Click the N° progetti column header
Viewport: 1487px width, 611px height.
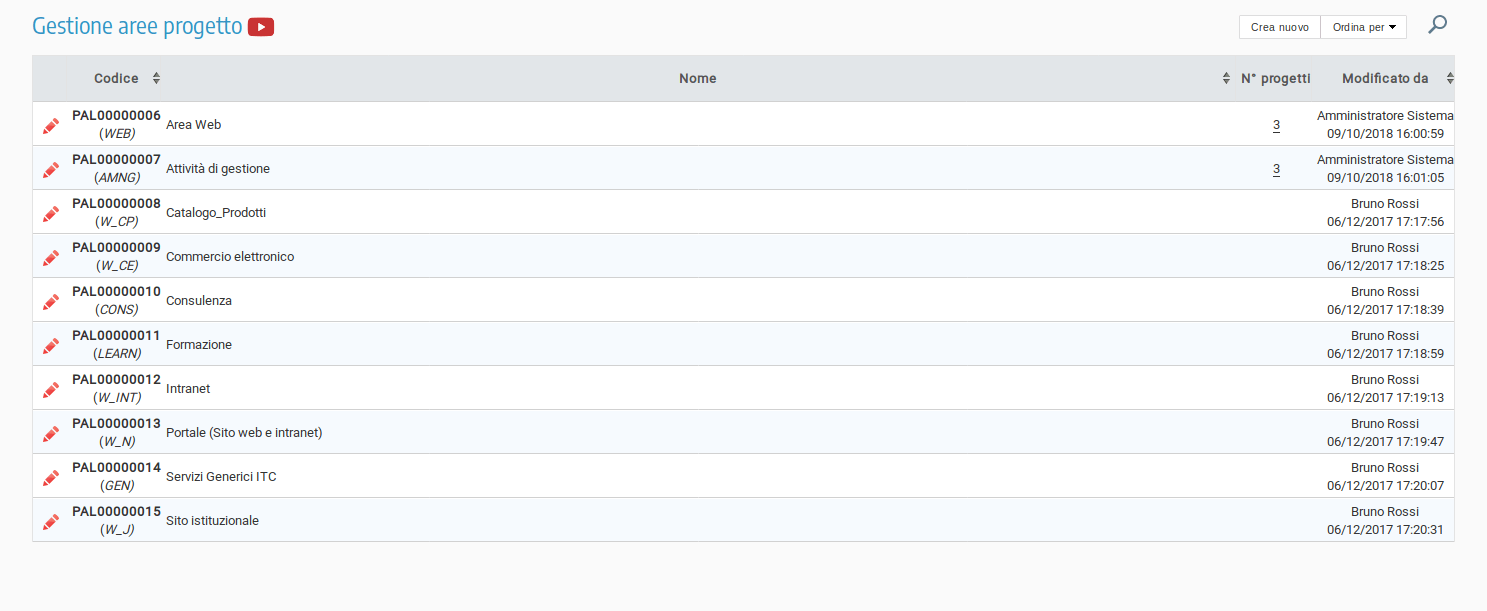click(1275, 78)
